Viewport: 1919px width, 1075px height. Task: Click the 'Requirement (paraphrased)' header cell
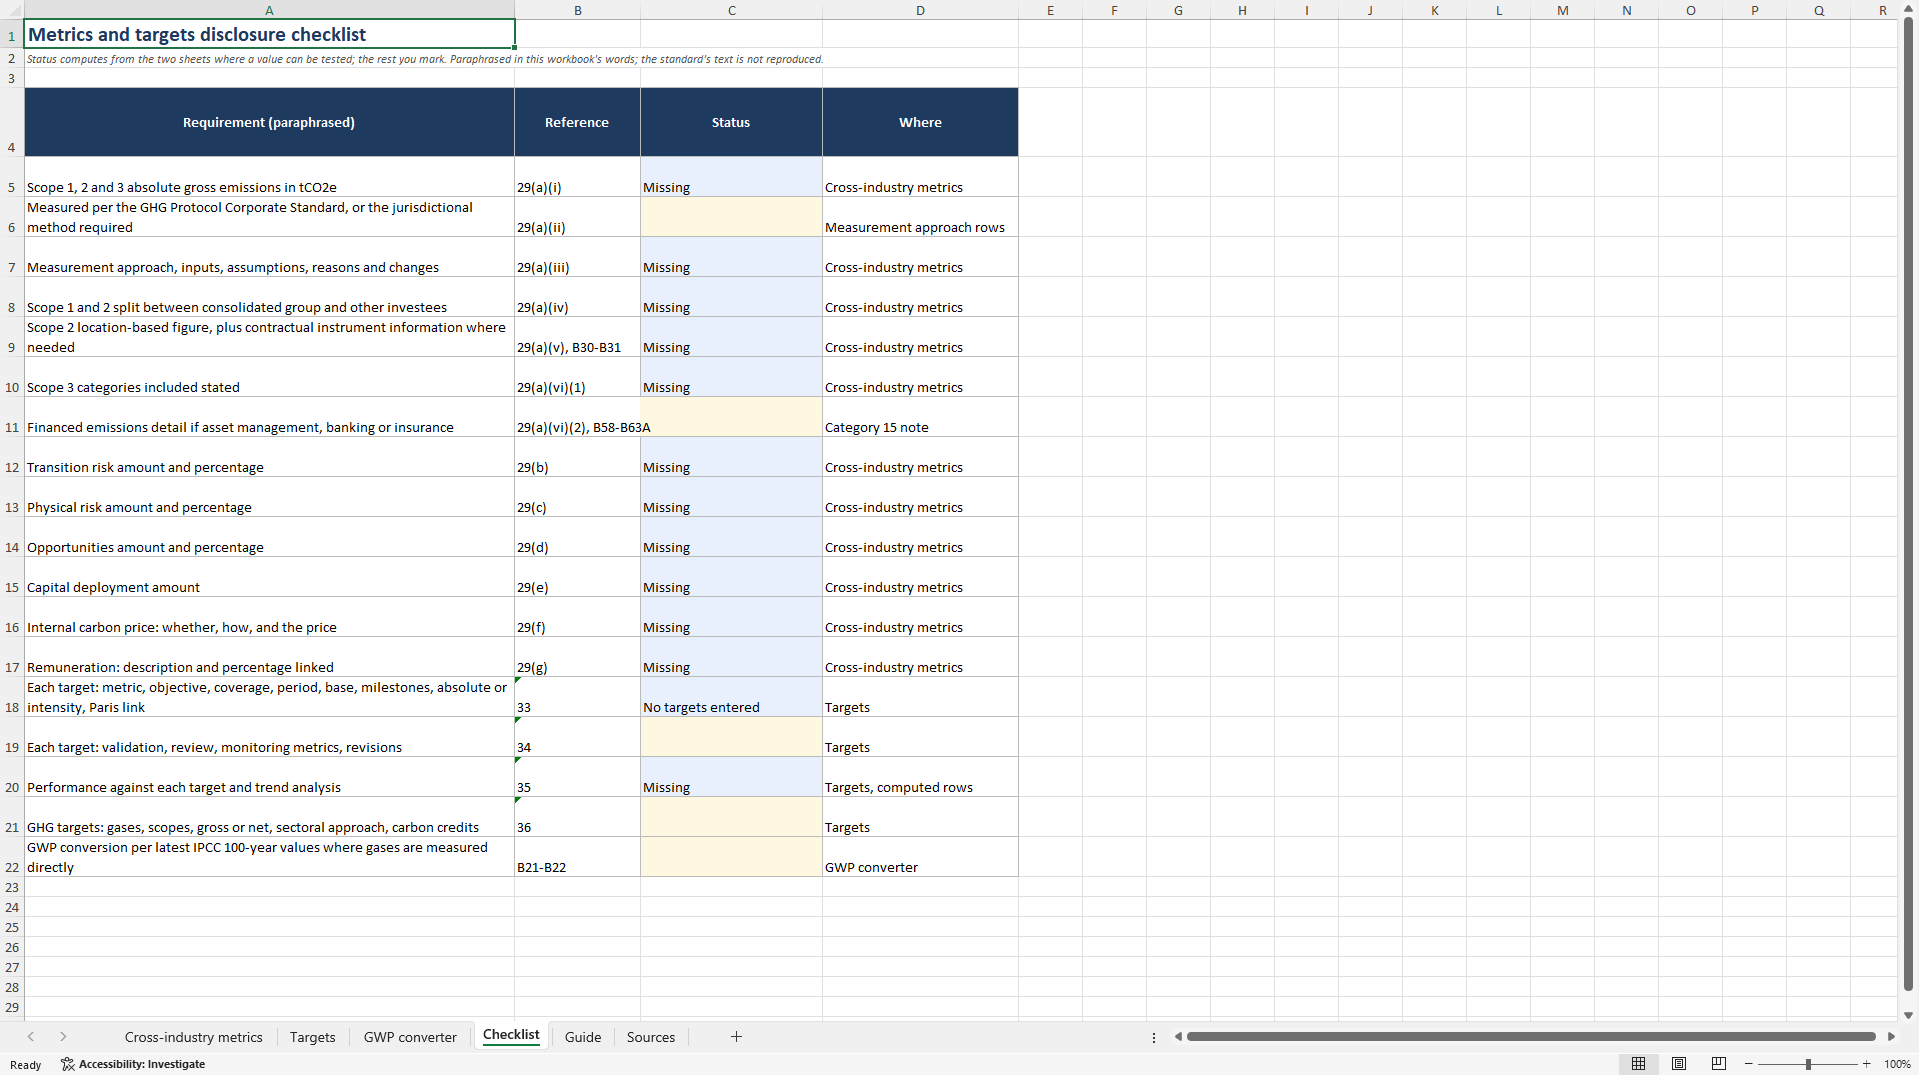pyautogui.click(x=269, y=122)
